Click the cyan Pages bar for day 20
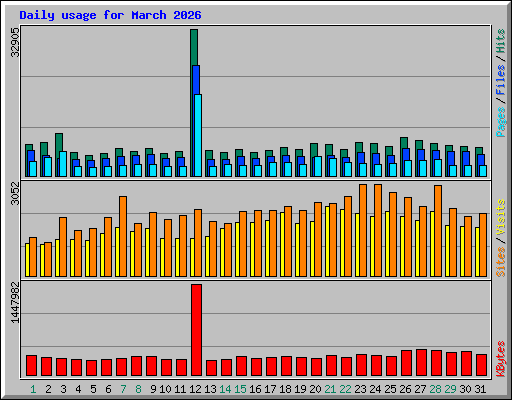512x400 pixels. [318, 166]
